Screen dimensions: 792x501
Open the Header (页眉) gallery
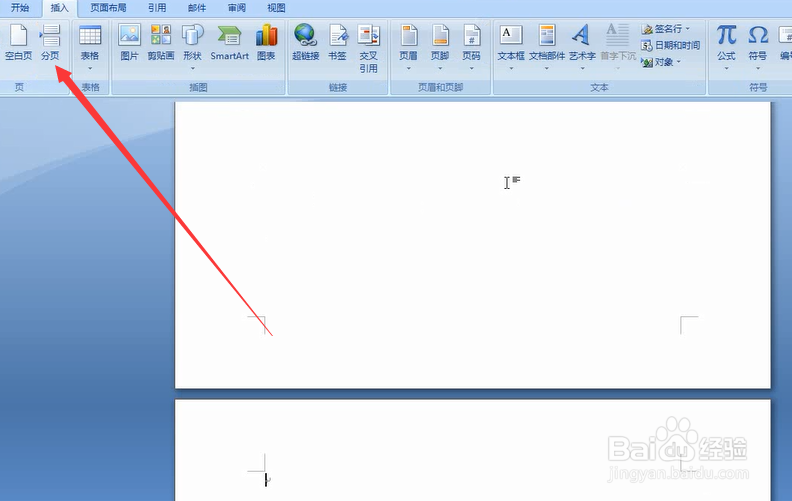[x=409, y=47]
